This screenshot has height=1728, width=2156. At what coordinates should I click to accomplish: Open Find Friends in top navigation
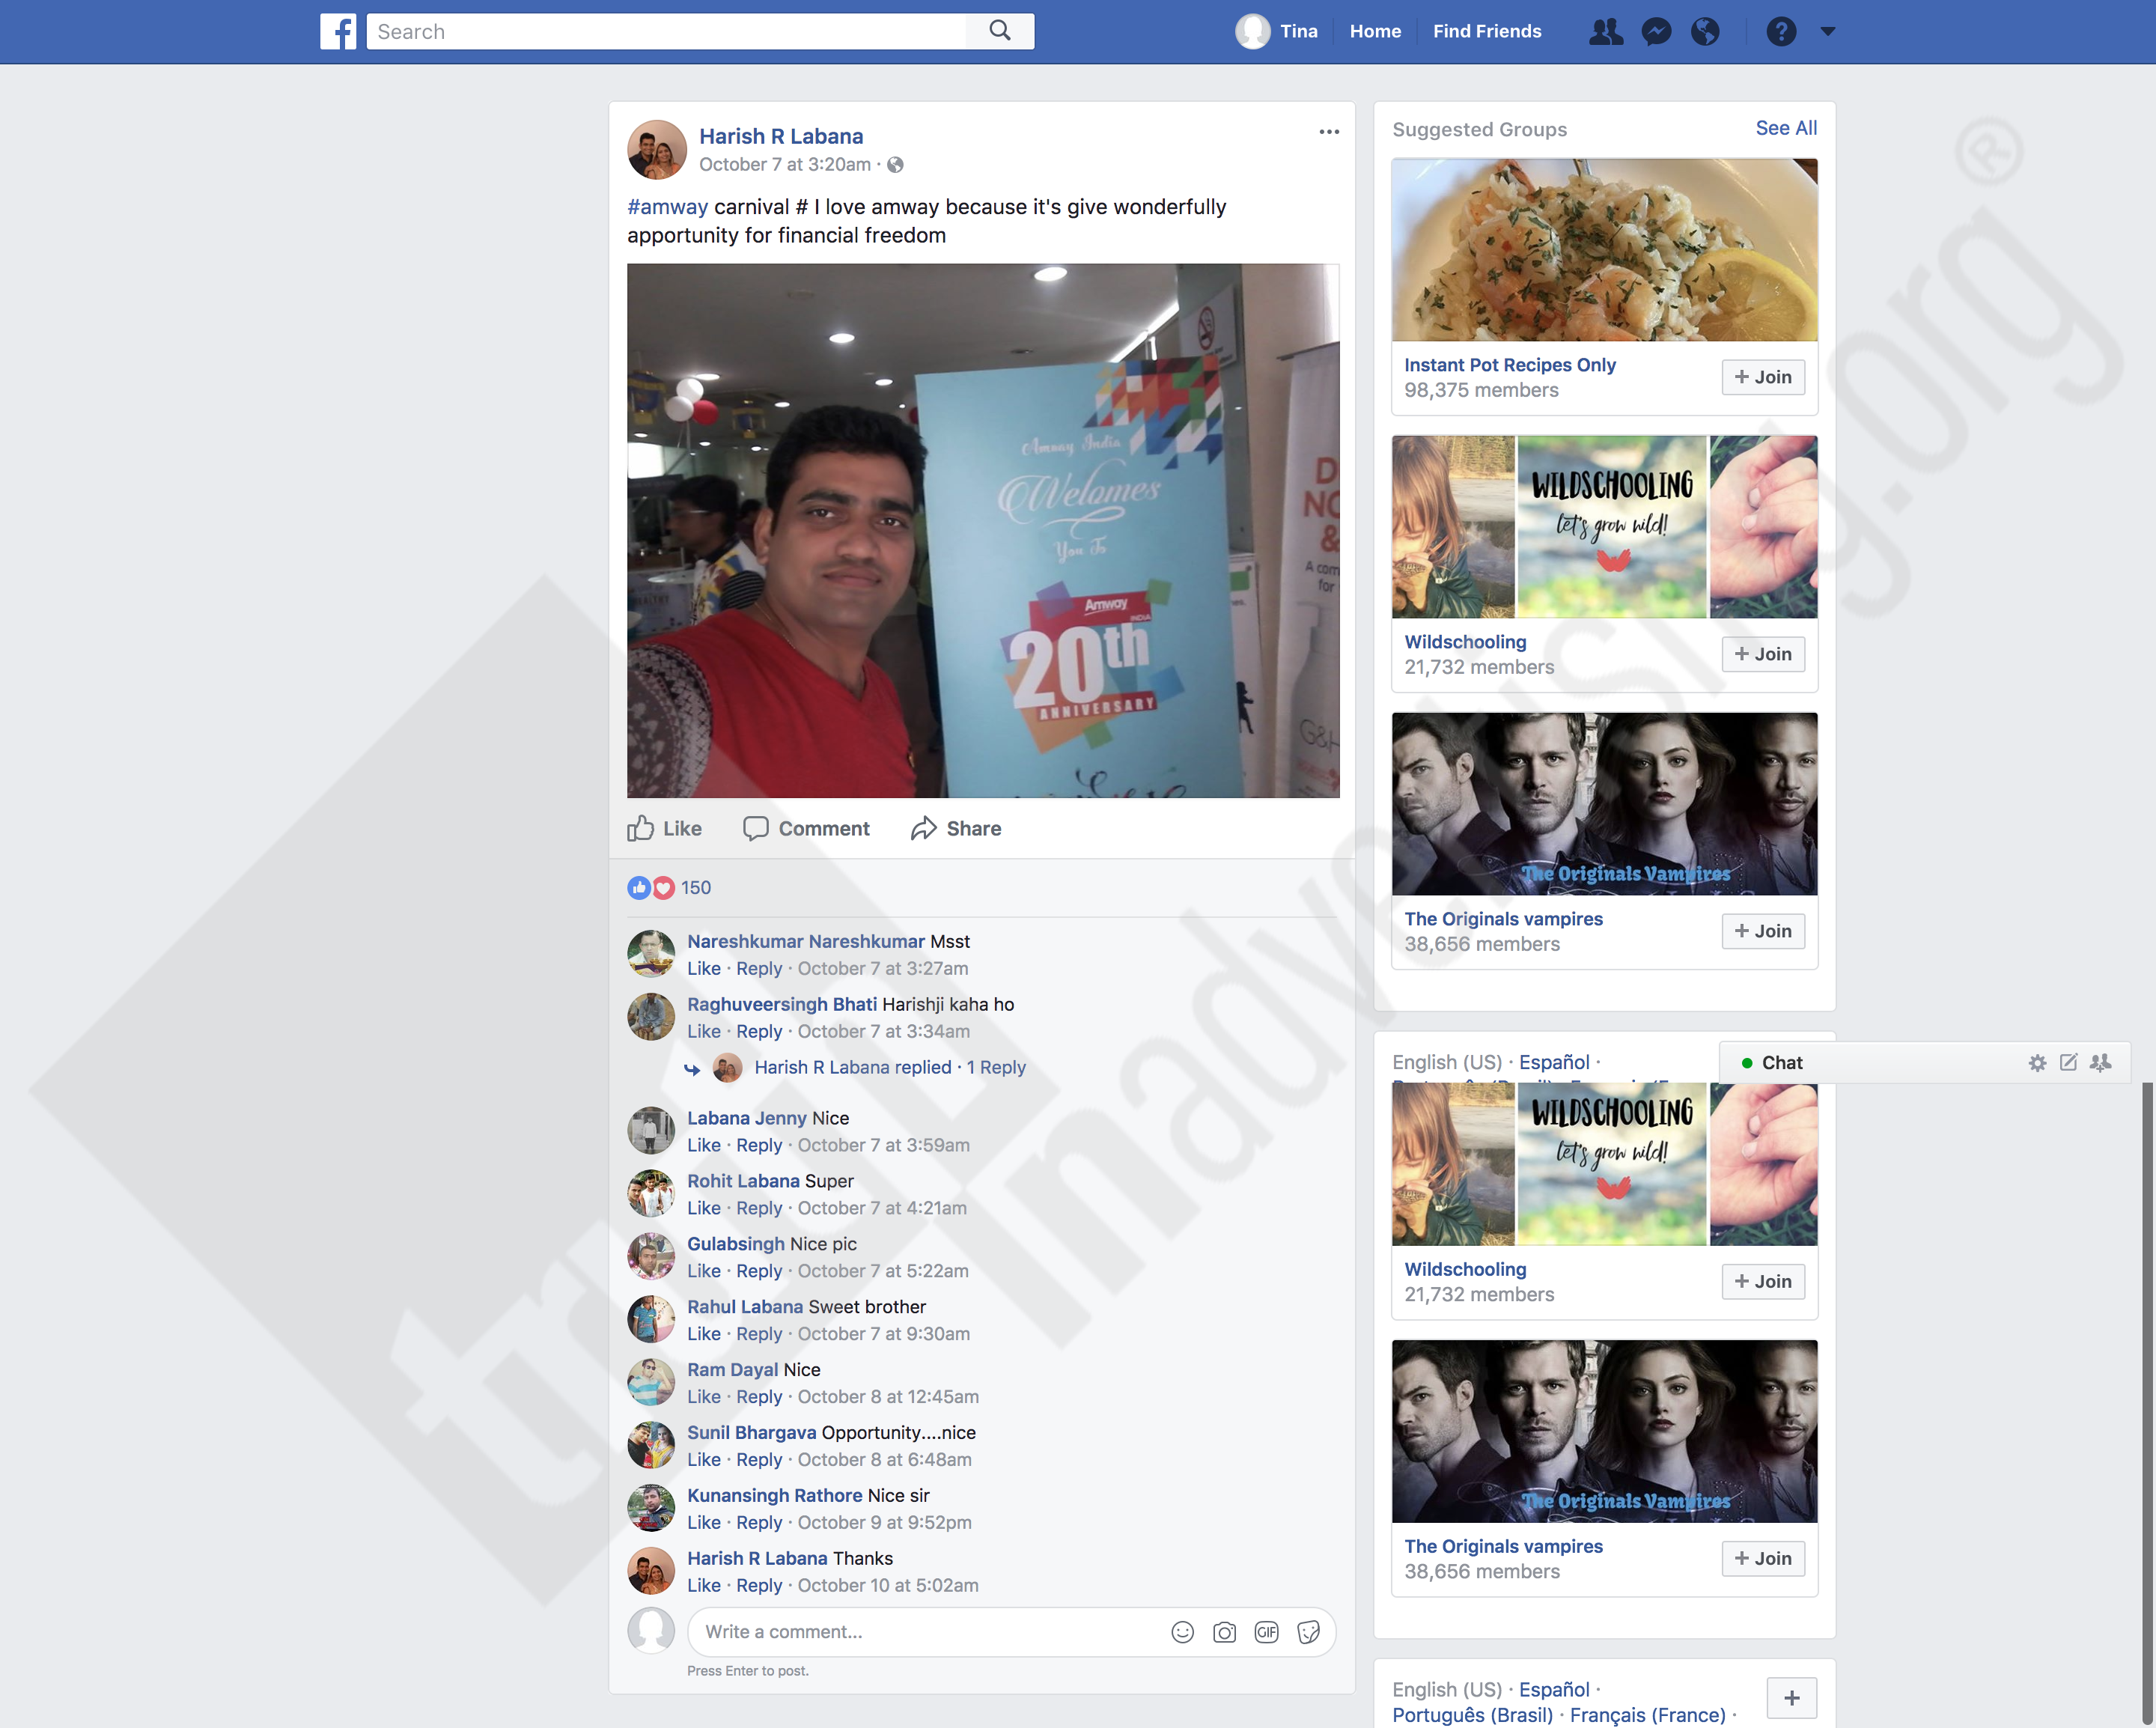[x=1487, y=31]
